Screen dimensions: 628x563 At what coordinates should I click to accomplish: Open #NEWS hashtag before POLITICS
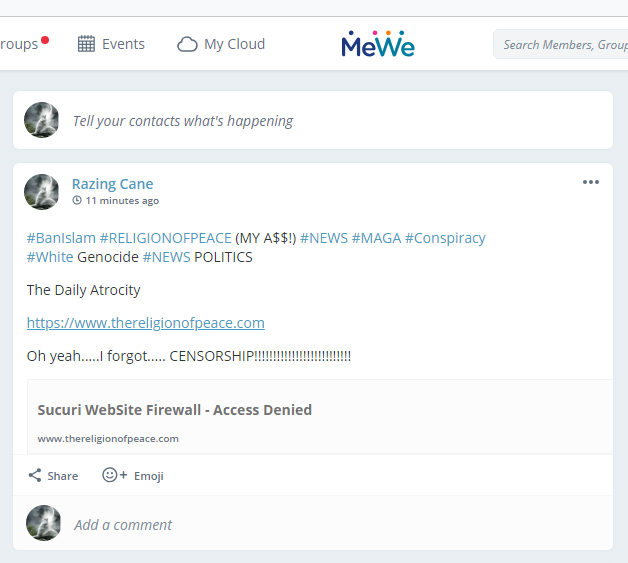click(x=167, y=257)
